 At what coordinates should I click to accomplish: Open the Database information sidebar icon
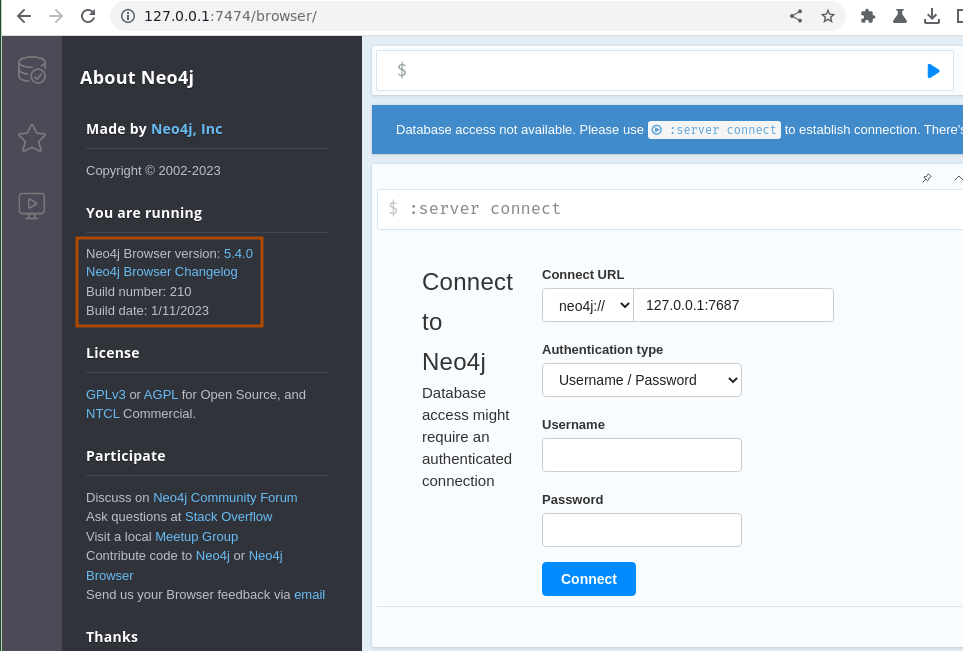pyautogui.click(x=32, y=70)
